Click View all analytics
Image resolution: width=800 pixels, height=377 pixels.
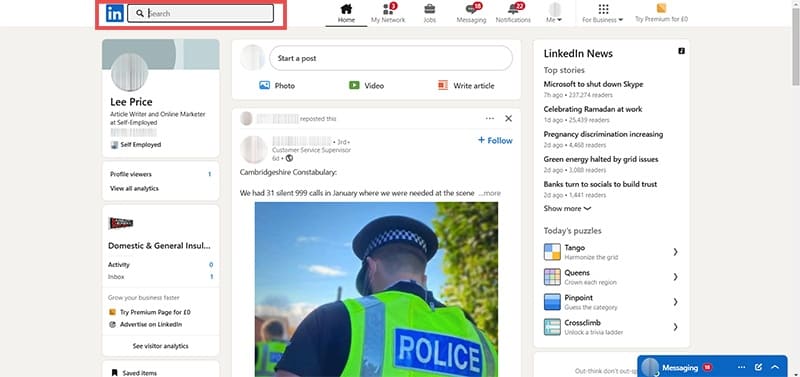click(134, 188)
